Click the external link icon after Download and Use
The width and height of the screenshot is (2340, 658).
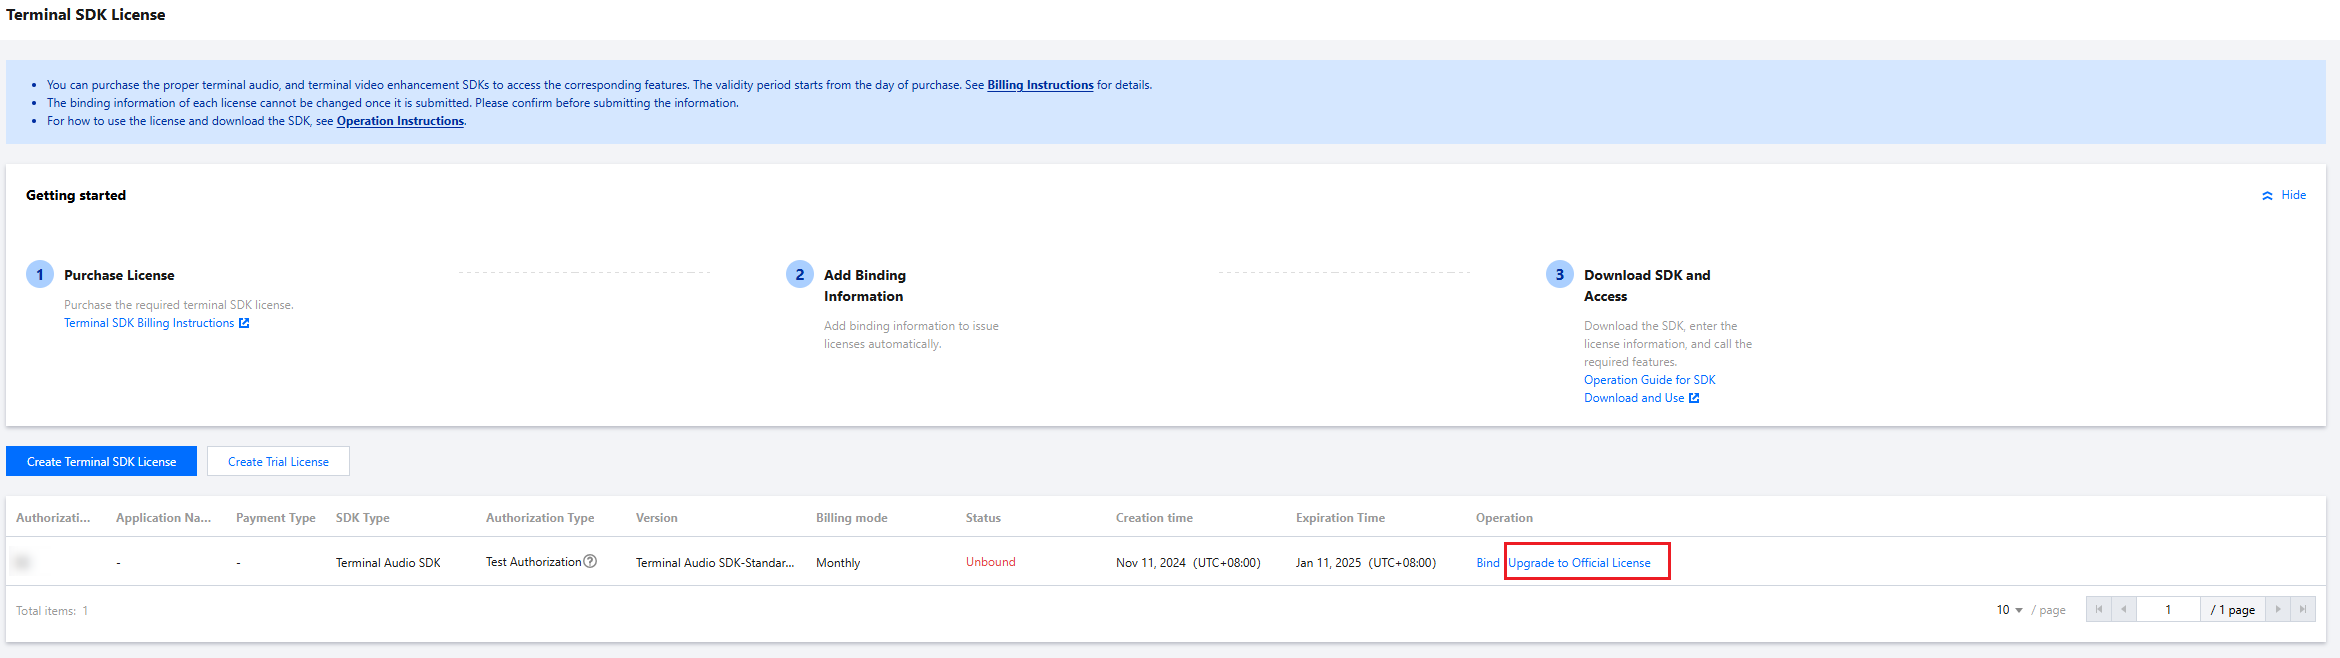tap(1694, 398)
